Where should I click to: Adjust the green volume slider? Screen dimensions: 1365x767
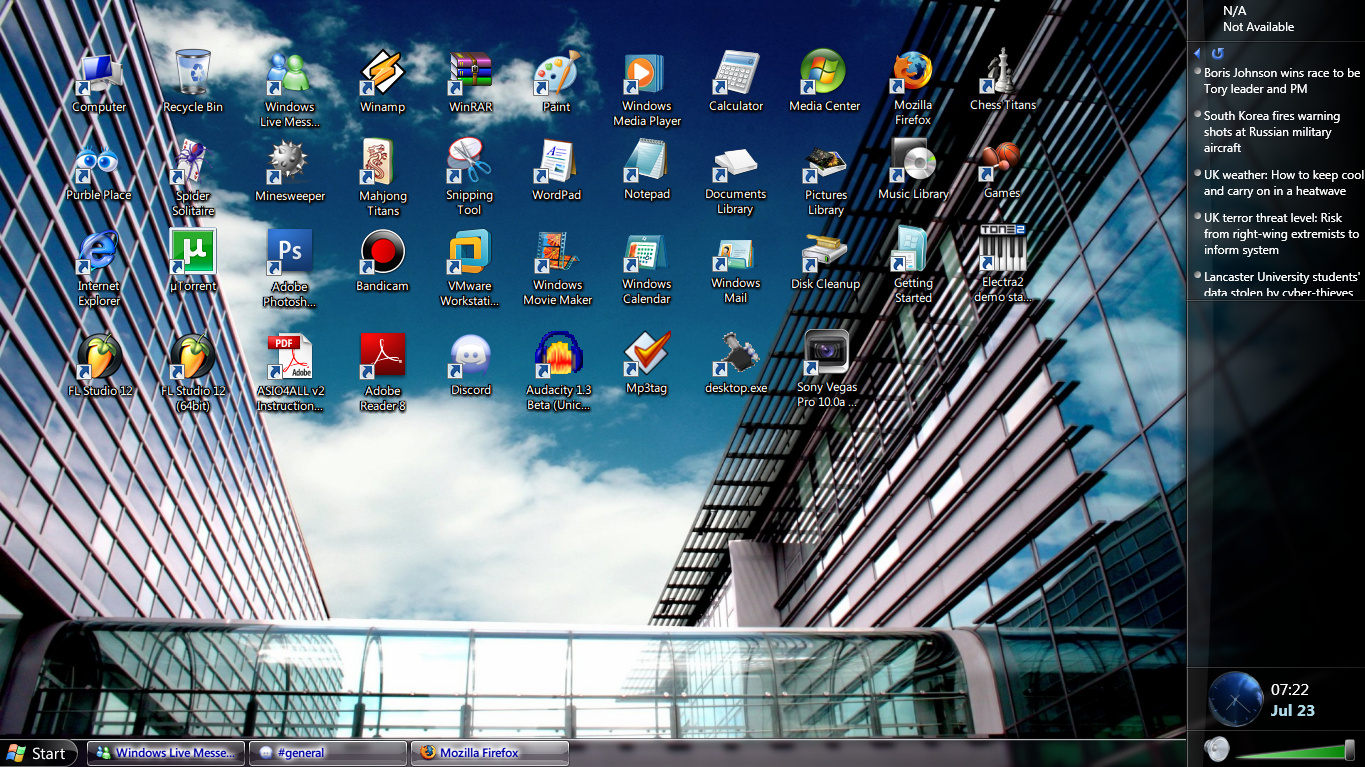[x=1295, y=749]
